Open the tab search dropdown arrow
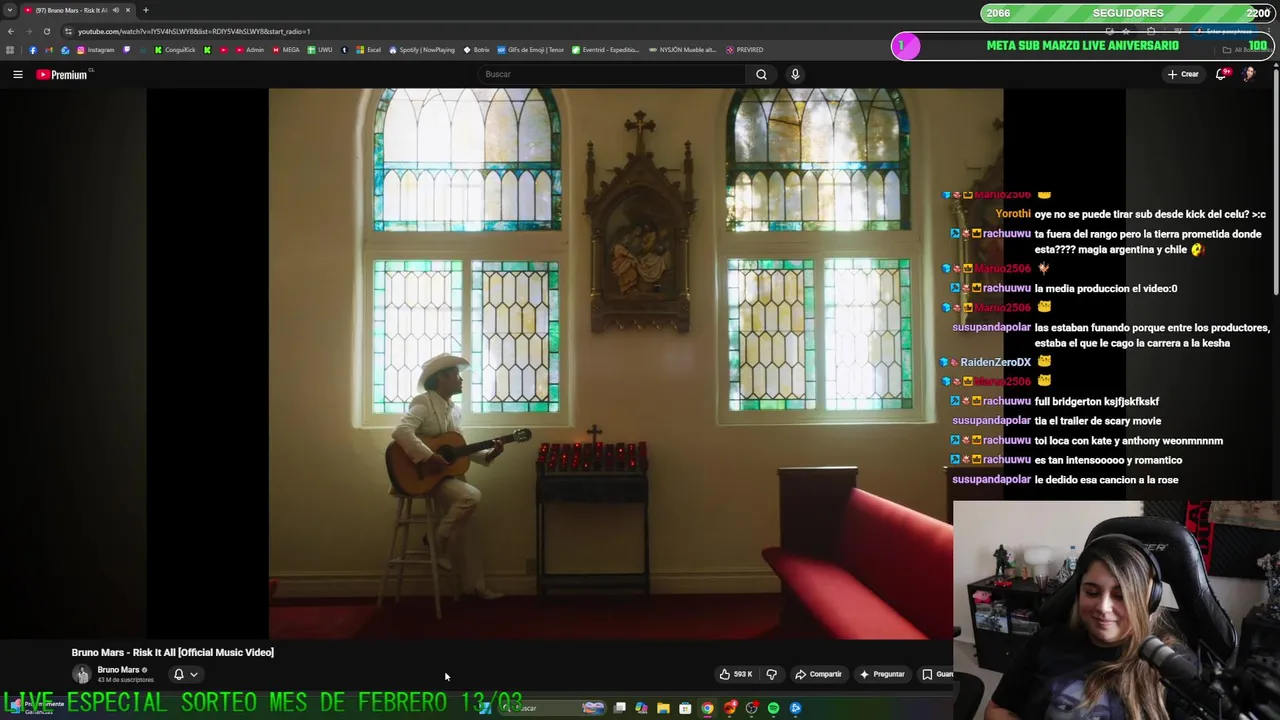1280x720 pixels. (10, 10)
